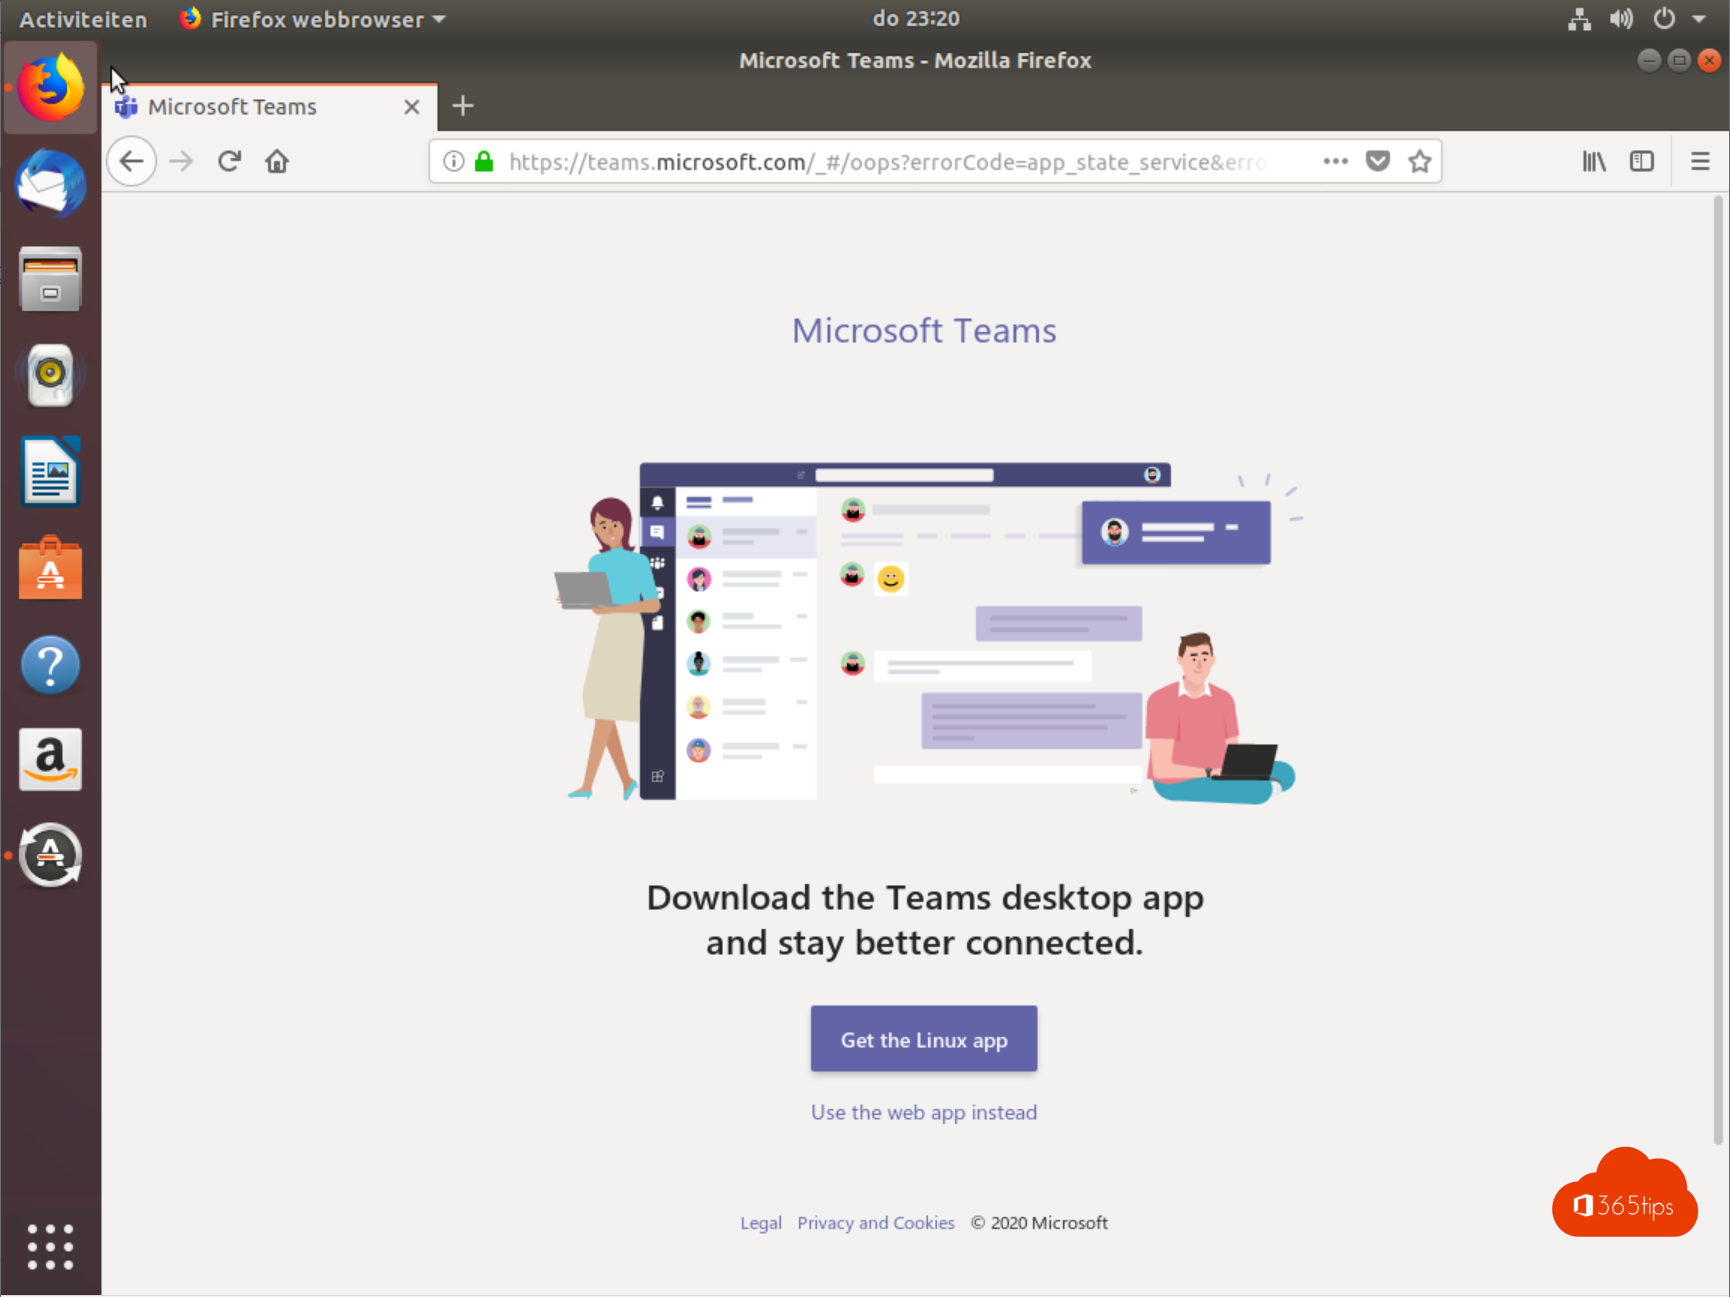This screenshot has width=1730, height=1297.
Task: Choose Use the web app instead
Action: [924, 1113]
